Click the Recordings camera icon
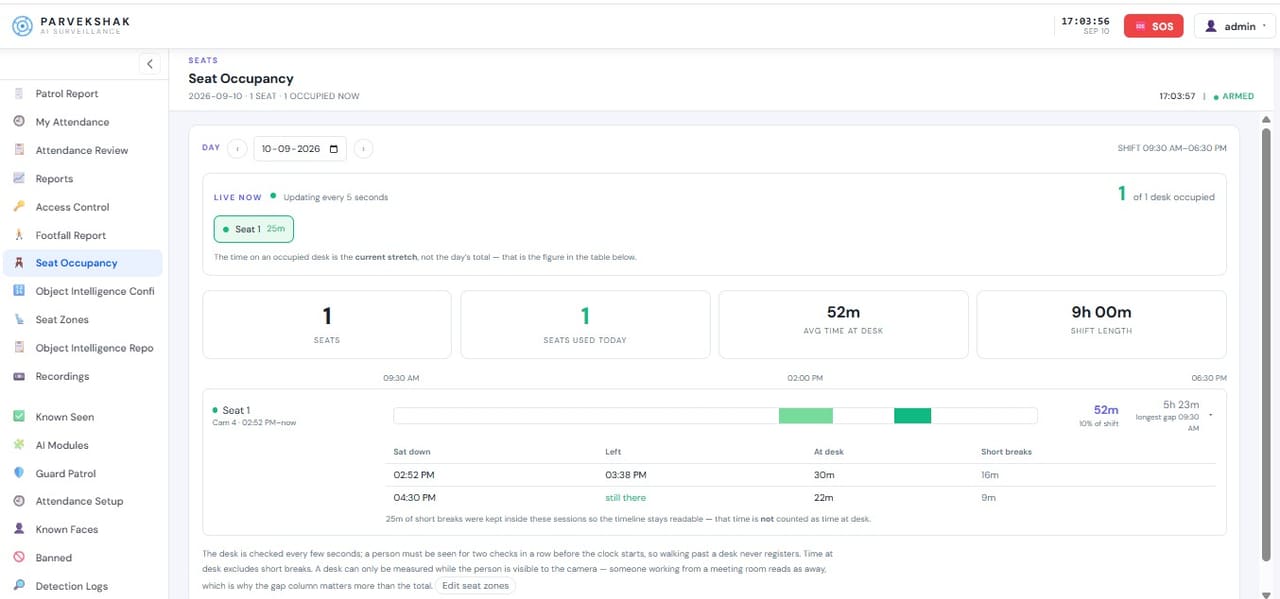The height and width of the screenshot is (599, 1280). [19, 376]
